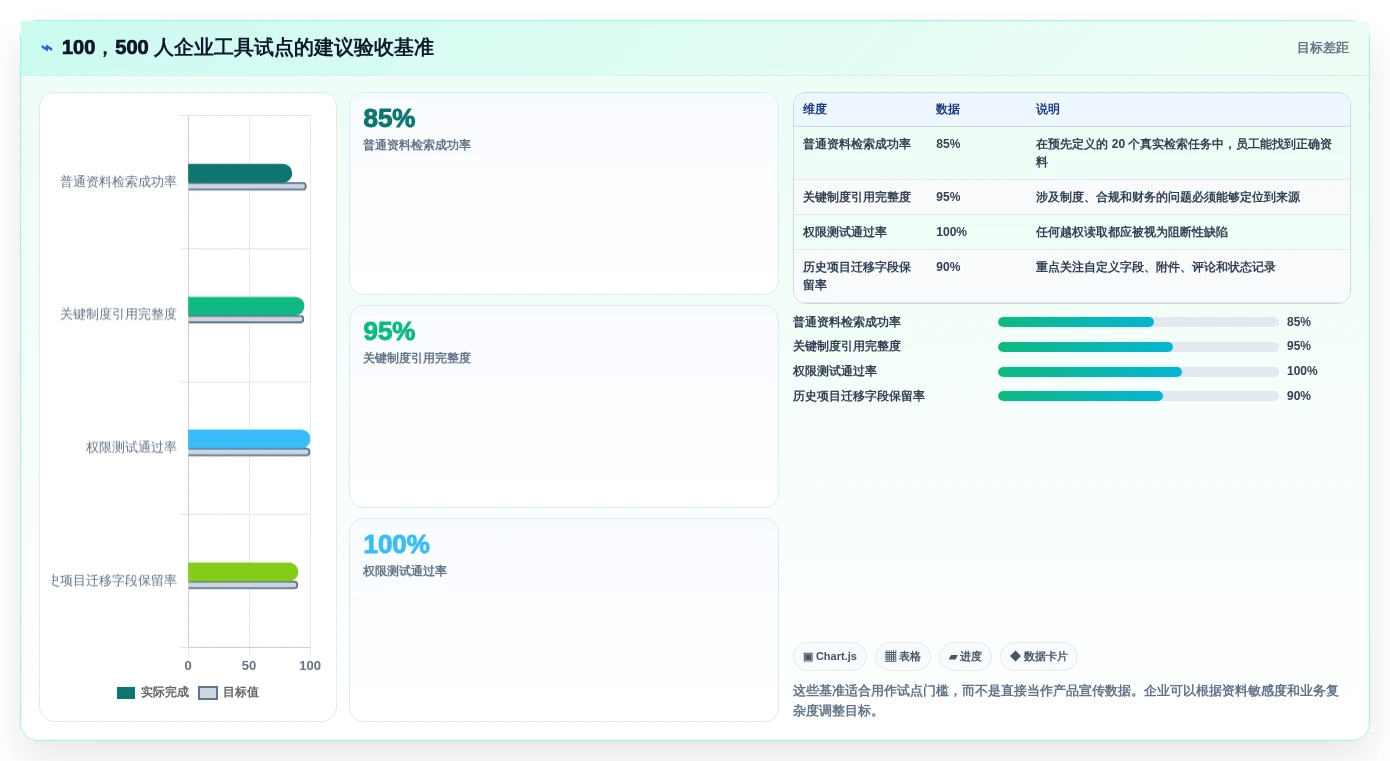Click the description 涉及制度、合规和财务的问题必须能够定位到来源
This screenshot has width=1390, height=761.
1168,197
